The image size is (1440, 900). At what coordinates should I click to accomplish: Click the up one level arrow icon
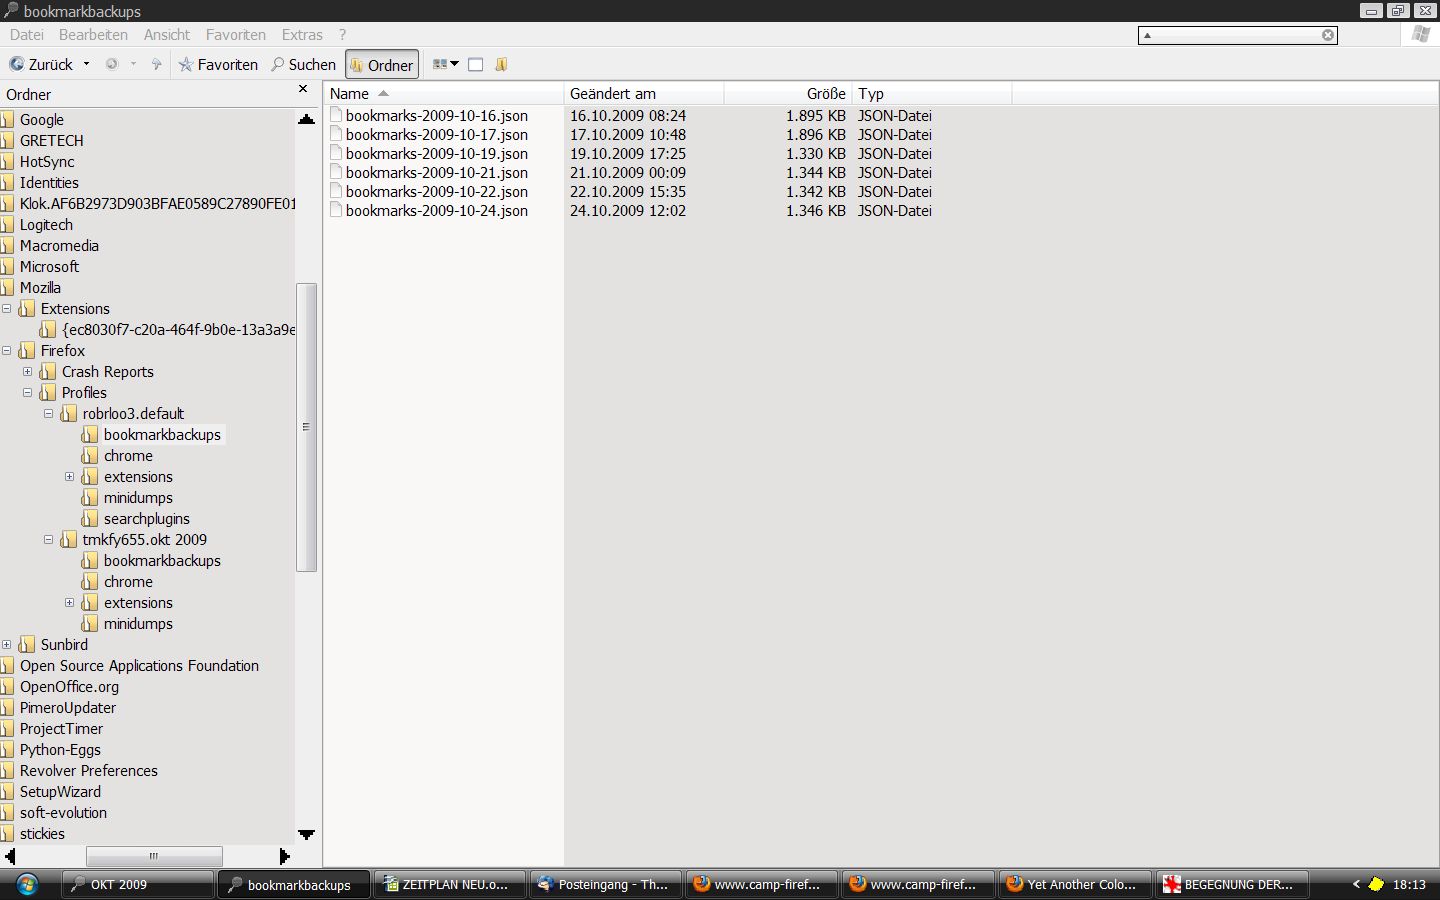pos(156,64)
